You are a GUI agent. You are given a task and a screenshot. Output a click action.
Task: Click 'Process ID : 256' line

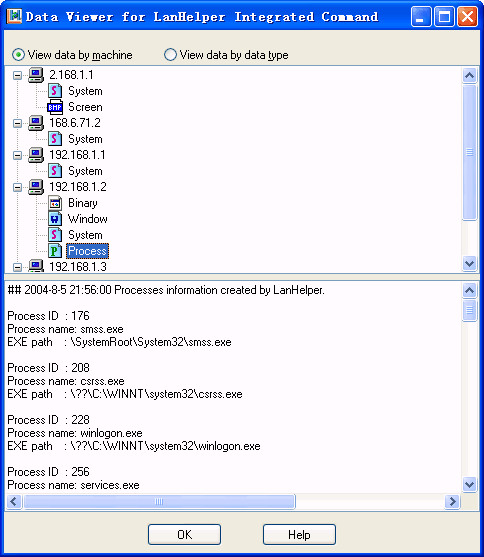(x=48, y=472)
